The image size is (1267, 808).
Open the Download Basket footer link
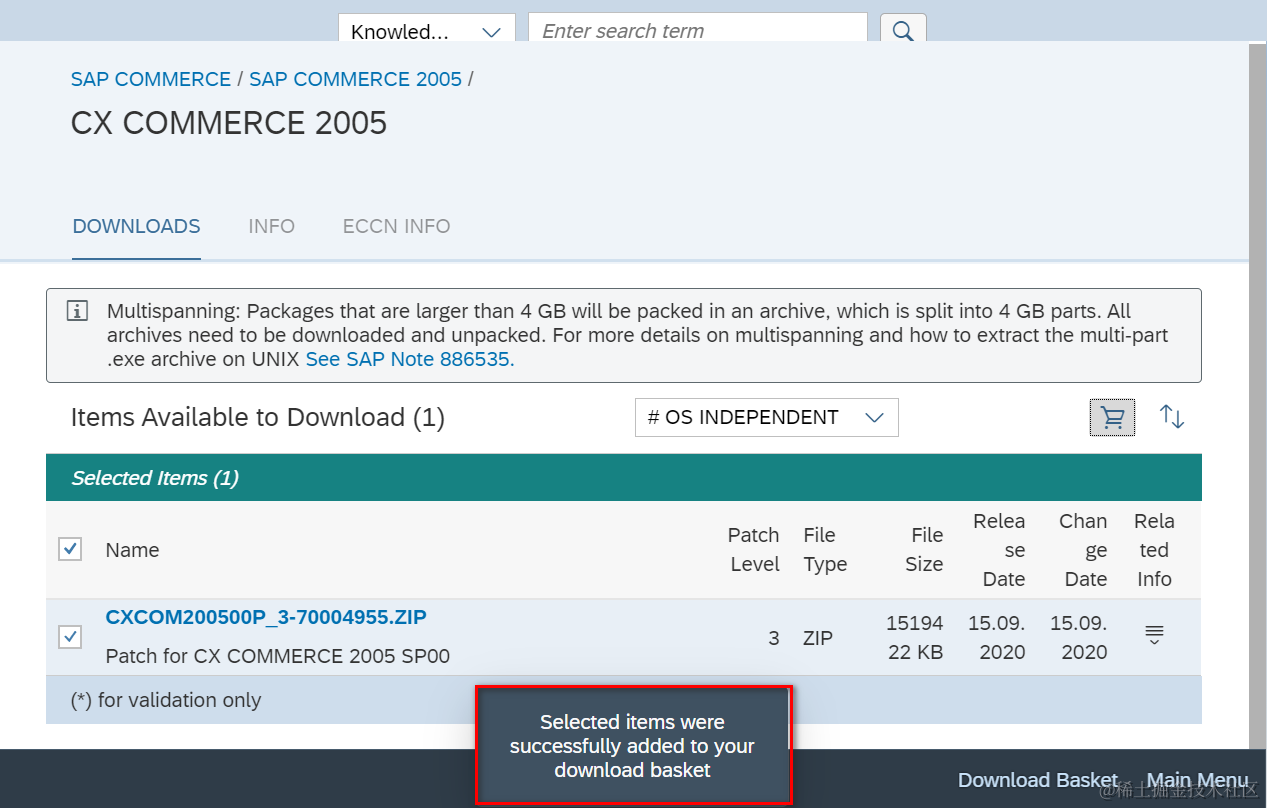pos(1037,780)
